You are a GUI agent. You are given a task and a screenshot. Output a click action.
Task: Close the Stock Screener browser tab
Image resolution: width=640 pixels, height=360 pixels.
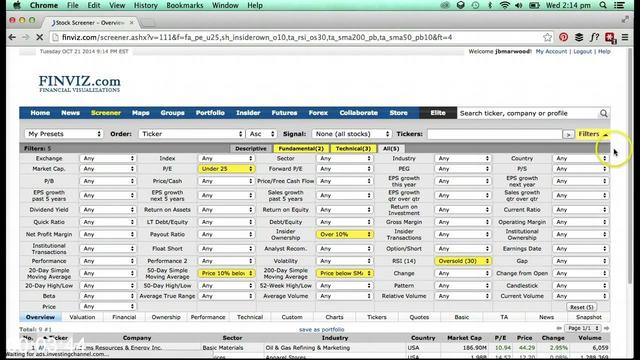click(131, 22)
